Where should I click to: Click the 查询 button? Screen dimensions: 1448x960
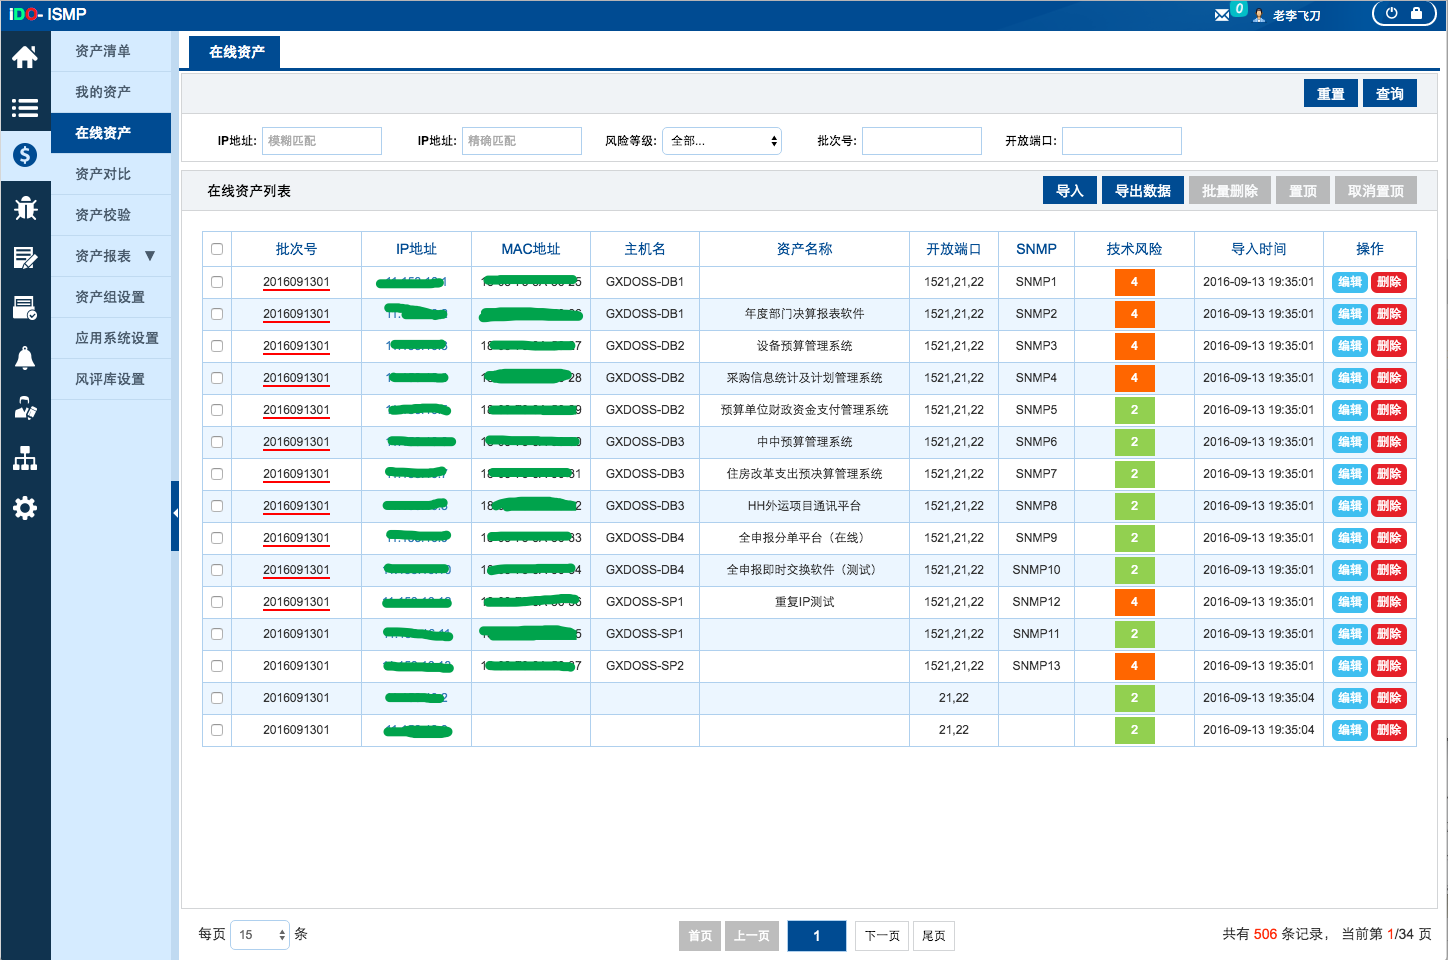point(1390,93)
